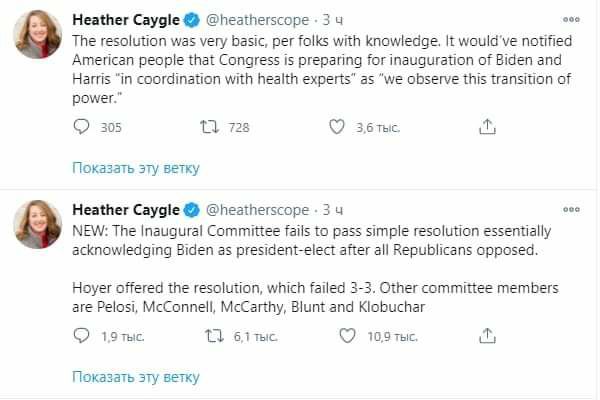The height and width of the screenshot is (400, 600).
Task: Reply to the NEW: Inaugural Committee tweet
Action: coord(82,336)
